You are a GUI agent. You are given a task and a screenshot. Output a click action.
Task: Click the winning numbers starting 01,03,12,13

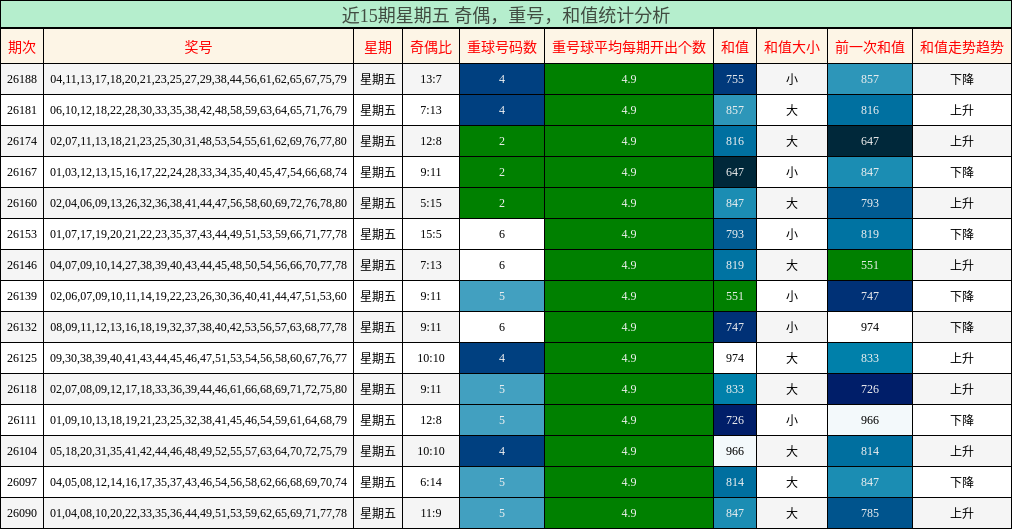point(198,172)
